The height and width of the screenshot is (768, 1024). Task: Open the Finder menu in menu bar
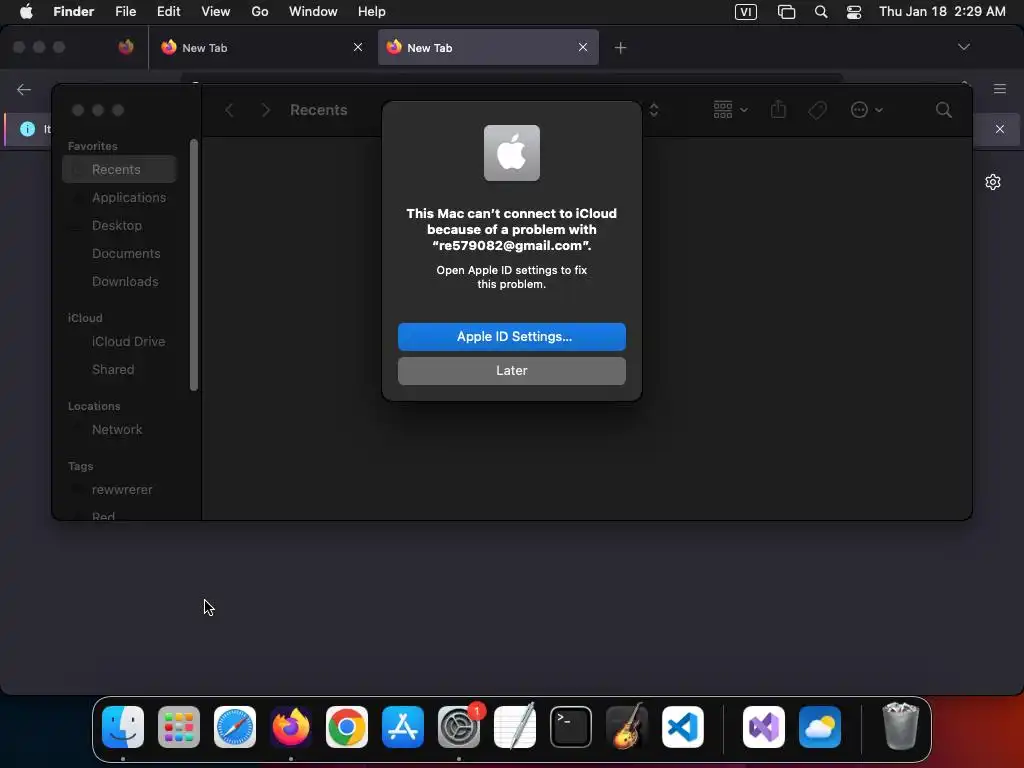point(73,11)
